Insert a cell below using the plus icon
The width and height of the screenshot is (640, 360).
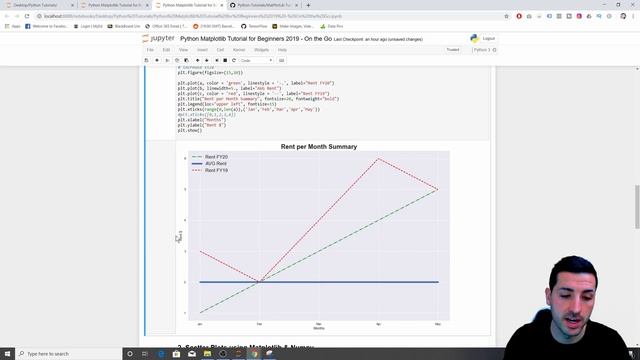(x=157, y=60)
